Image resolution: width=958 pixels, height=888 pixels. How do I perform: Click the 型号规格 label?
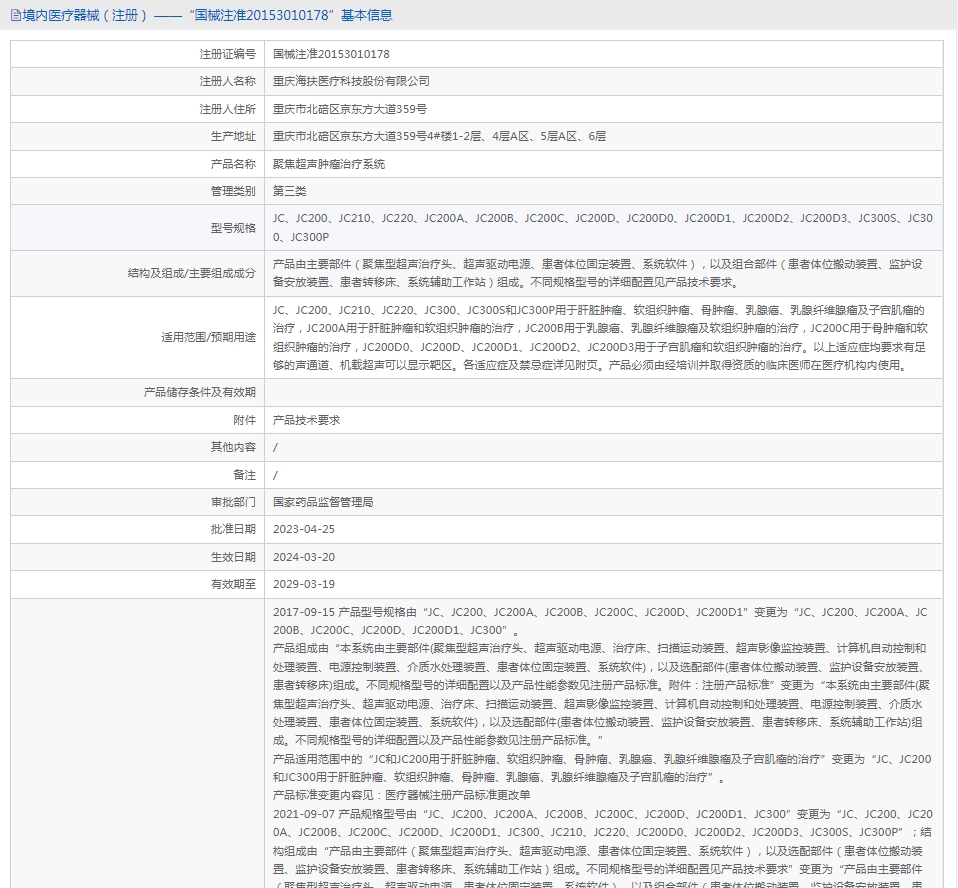click(233, 228)
